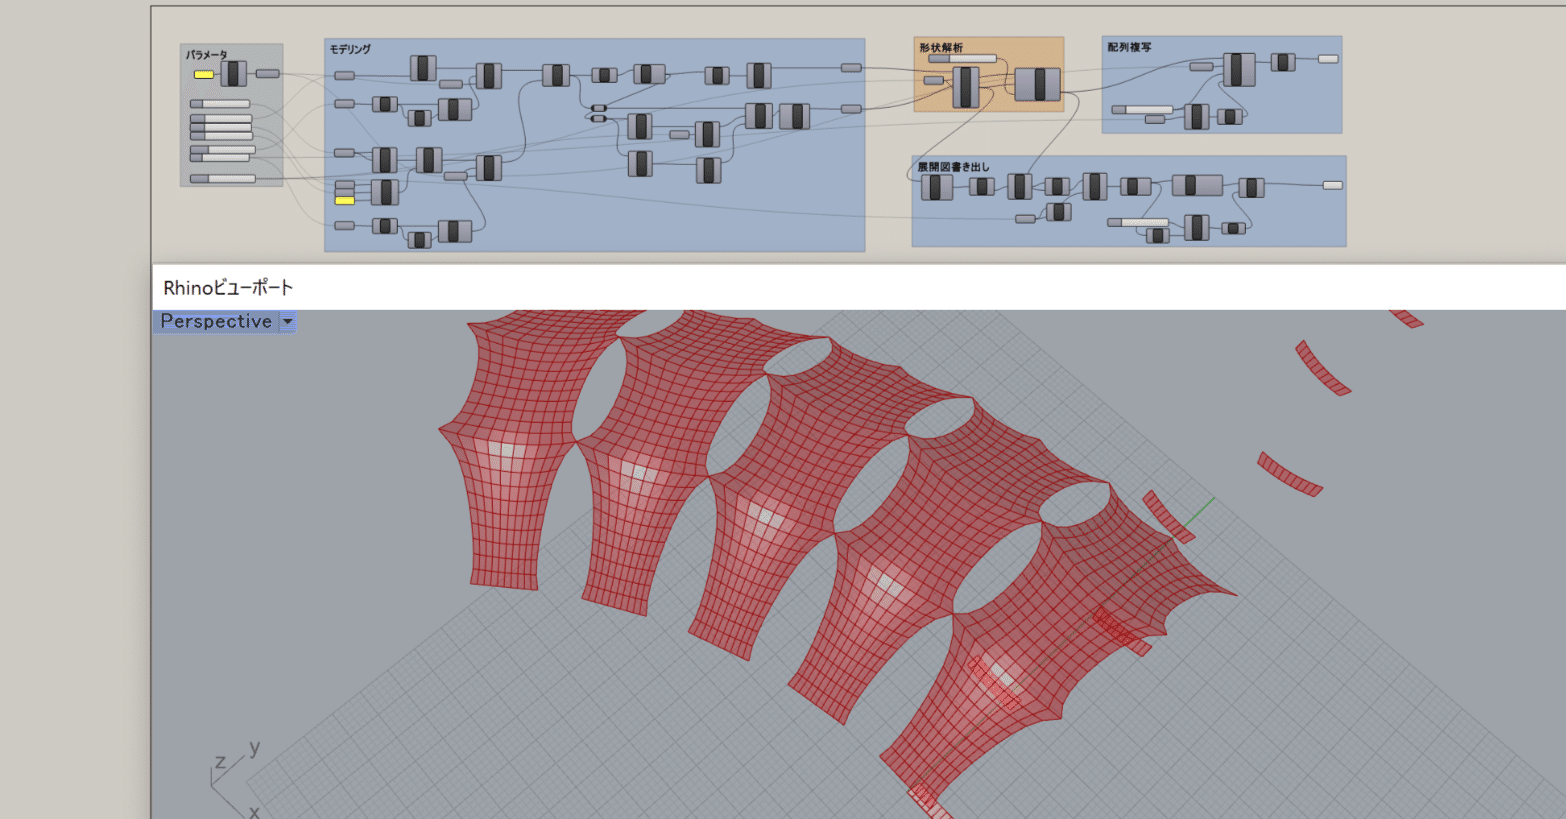Click the world XYZ axis icon
This screenshot has width=1566, height=819.
click(237, 777)
